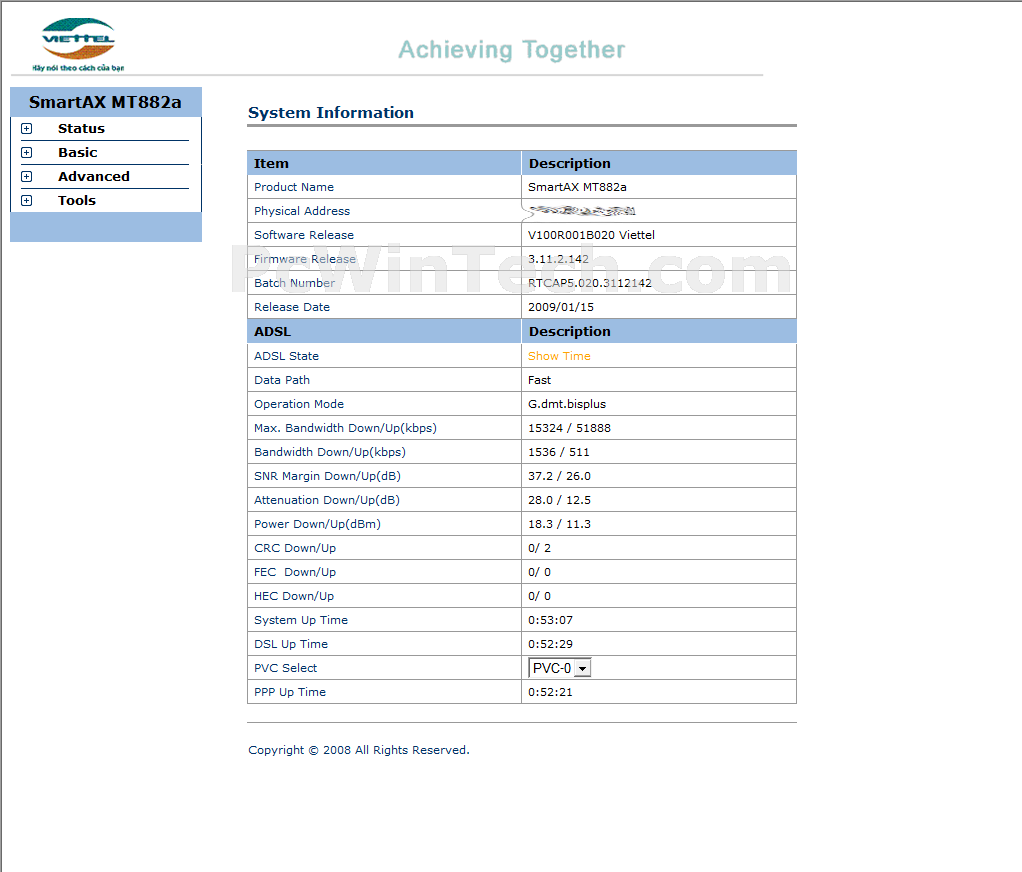Select the PPP Up Time label

click(290, 692)
